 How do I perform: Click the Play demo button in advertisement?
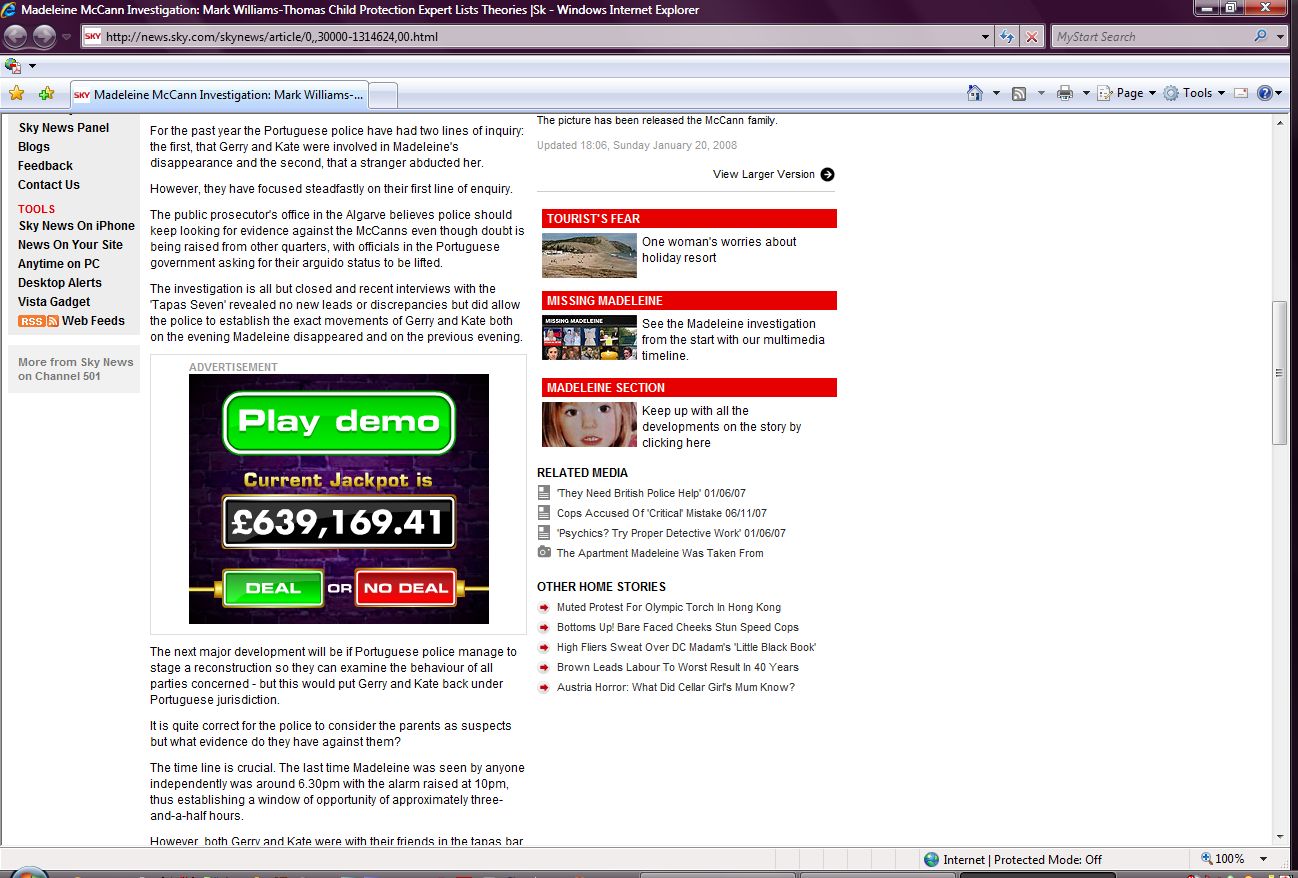(x=338, y=422)
